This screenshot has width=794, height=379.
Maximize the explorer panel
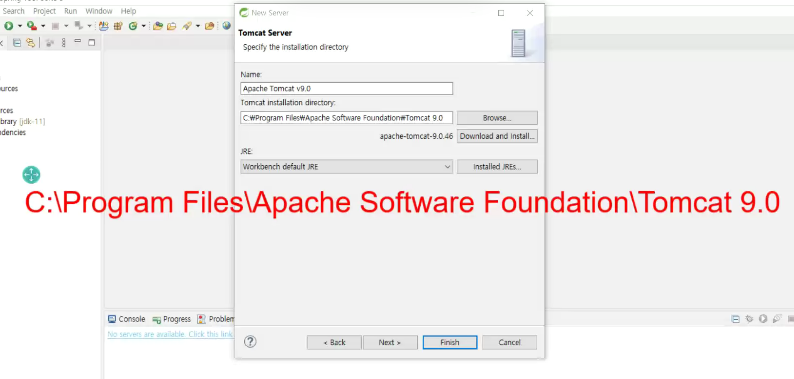tap(92, 43)
